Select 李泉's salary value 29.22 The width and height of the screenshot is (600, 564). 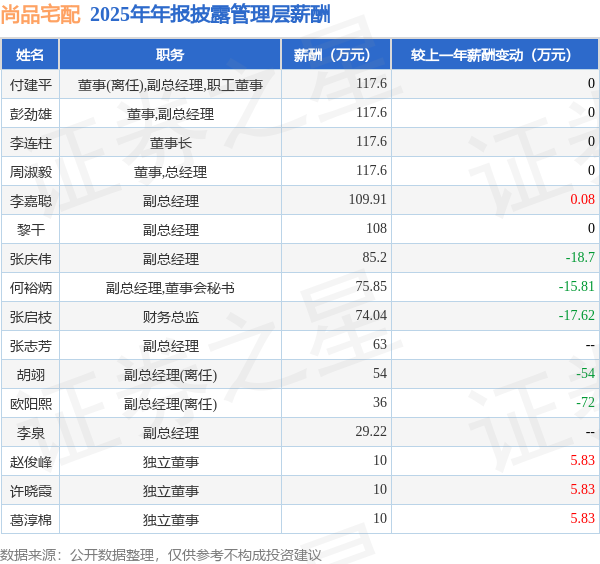tap(371, 432)
